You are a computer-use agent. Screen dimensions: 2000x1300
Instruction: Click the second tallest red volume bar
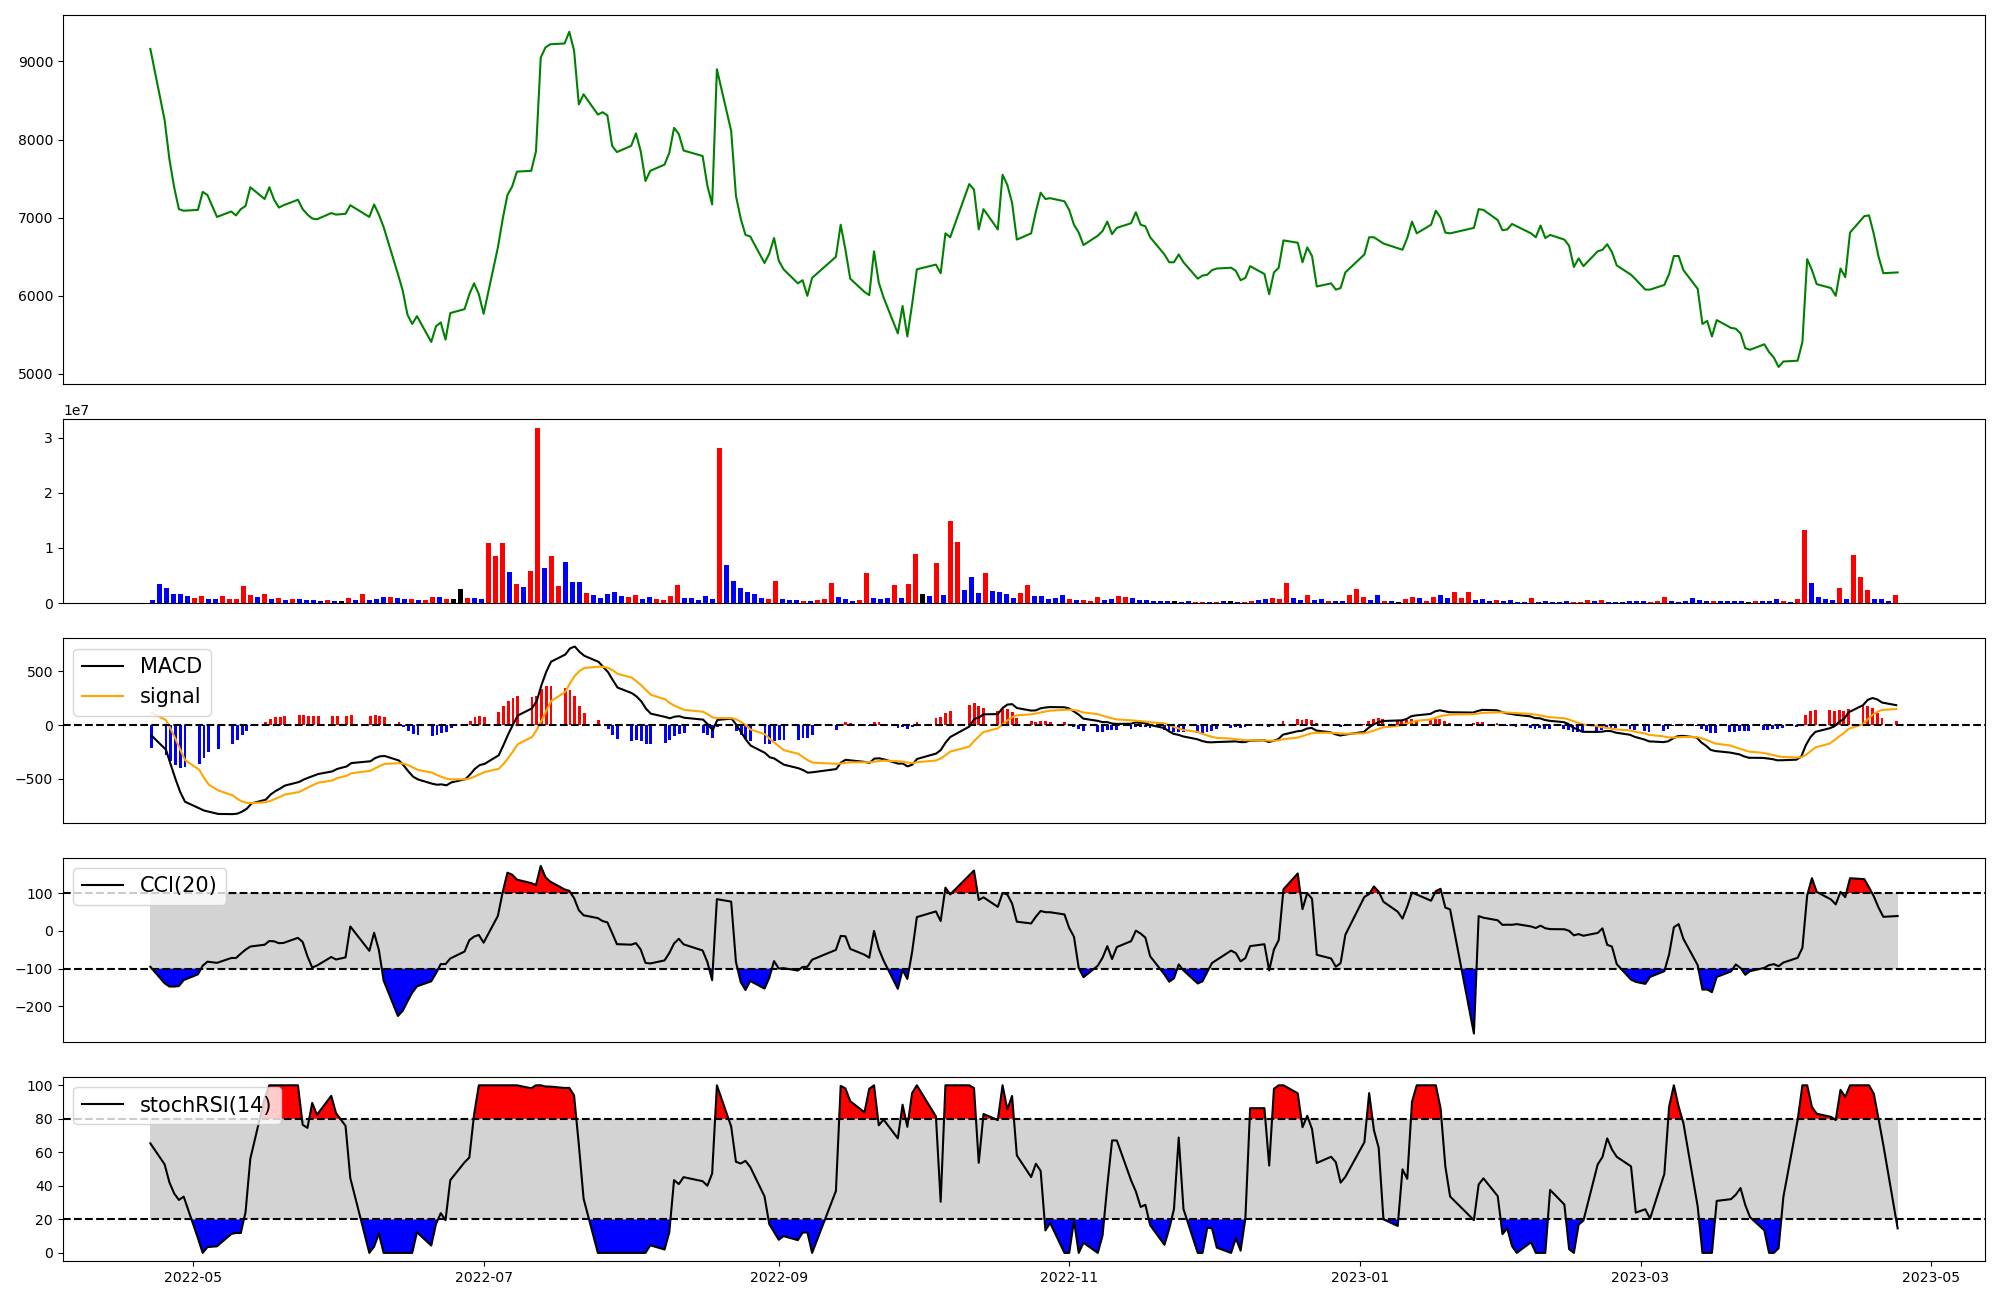tap(719, 525)
